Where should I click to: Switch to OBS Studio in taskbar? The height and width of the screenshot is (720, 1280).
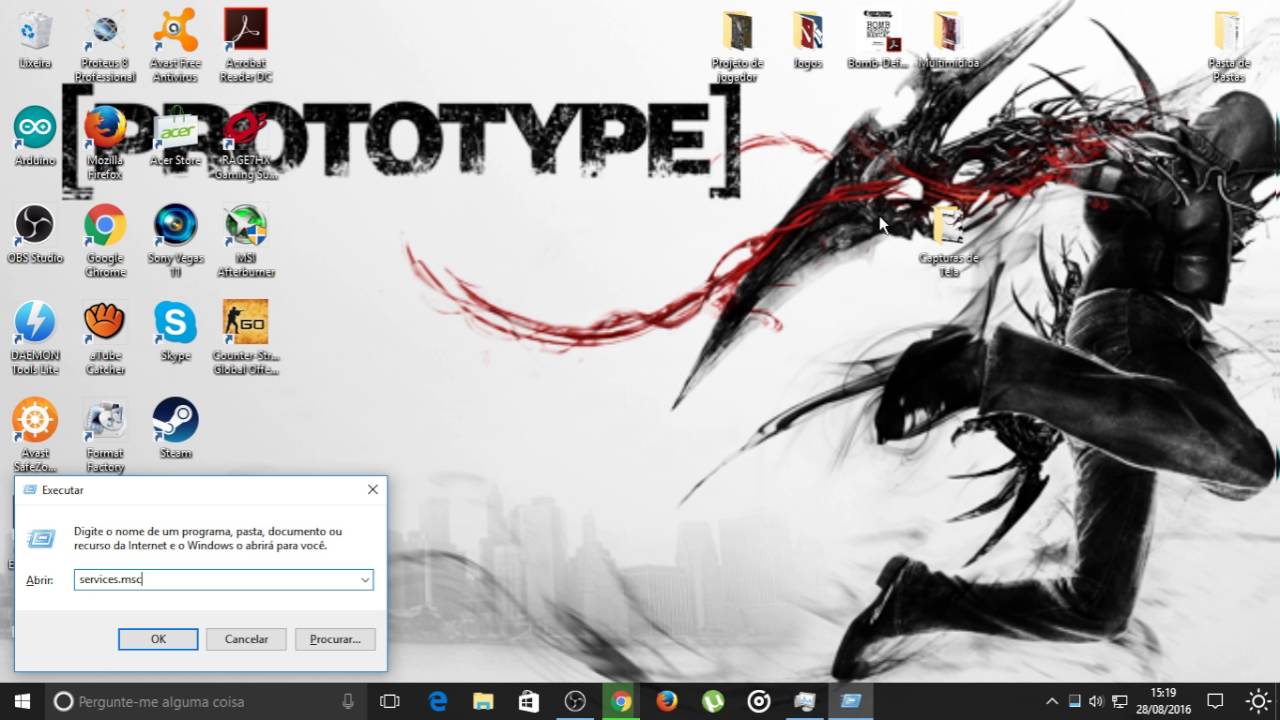tap(575, 701)
